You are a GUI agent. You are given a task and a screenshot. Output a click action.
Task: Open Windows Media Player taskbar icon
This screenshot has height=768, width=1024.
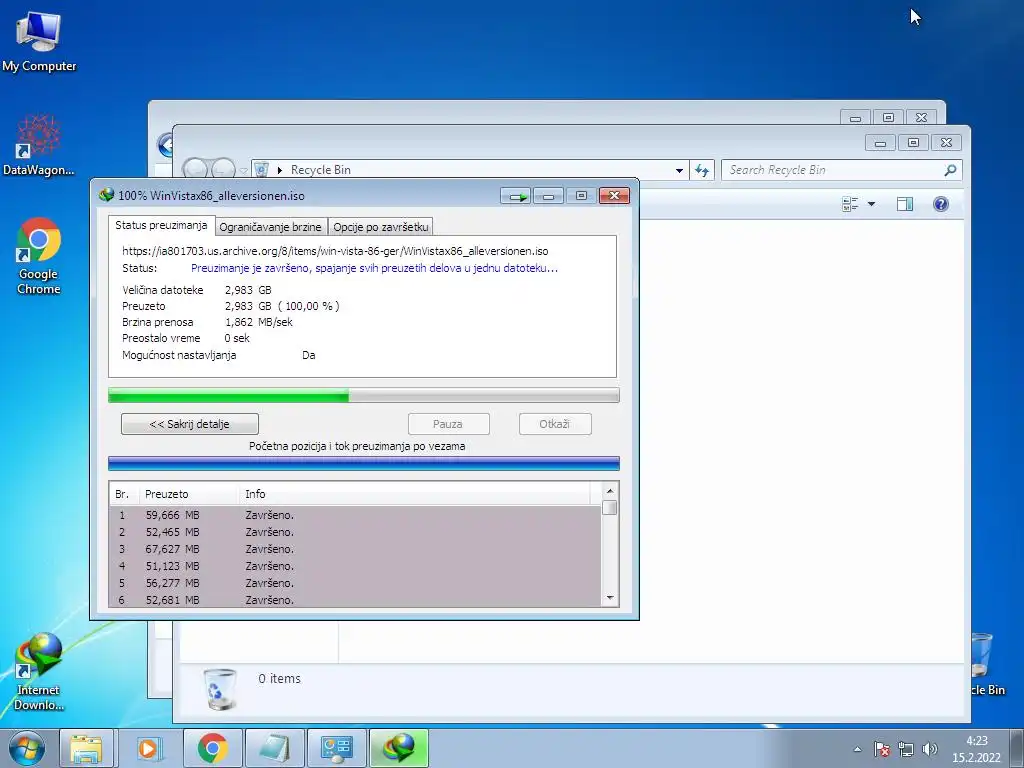[149, 748]
